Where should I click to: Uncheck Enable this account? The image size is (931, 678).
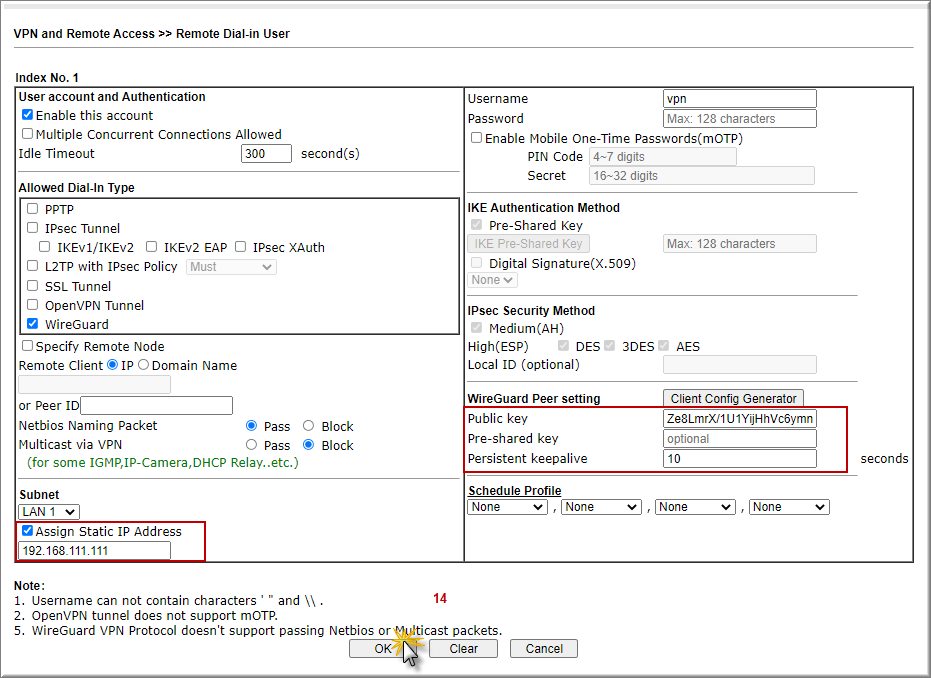tap(28, 115)
